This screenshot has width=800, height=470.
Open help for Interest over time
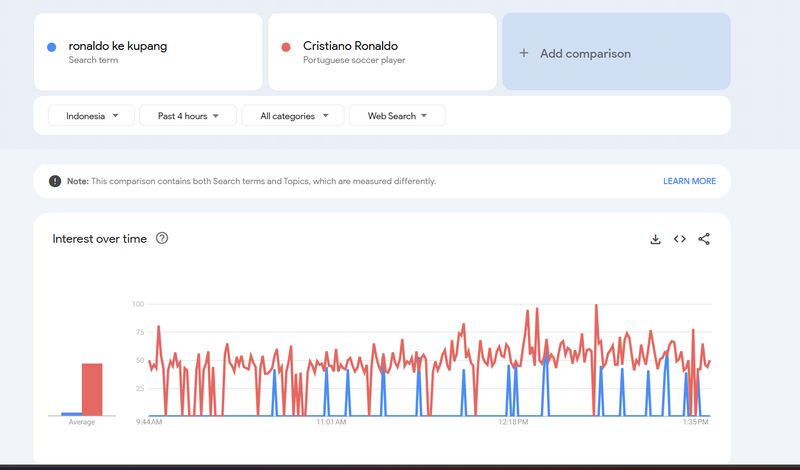tap(162, 238)
